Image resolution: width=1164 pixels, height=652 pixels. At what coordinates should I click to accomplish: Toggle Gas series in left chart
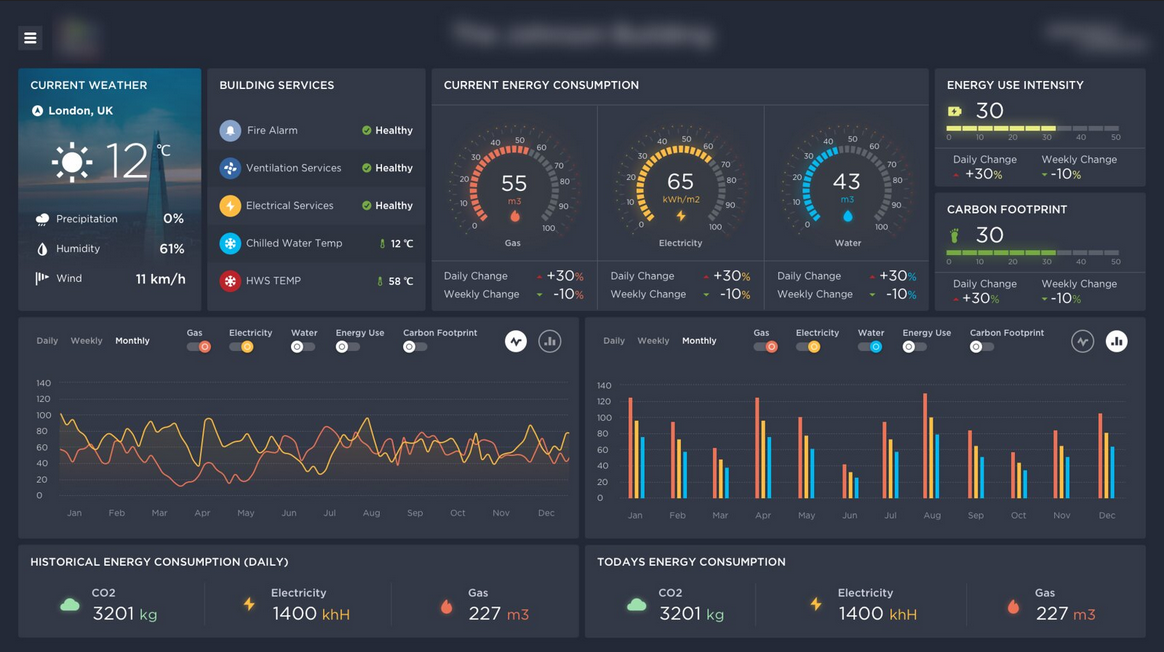[199, 347]
